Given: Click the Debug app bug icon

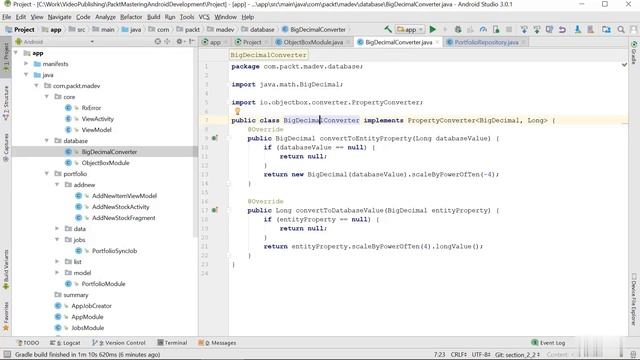Looking at the screenshot, I should pyautogui.click(x=458, y=29).
